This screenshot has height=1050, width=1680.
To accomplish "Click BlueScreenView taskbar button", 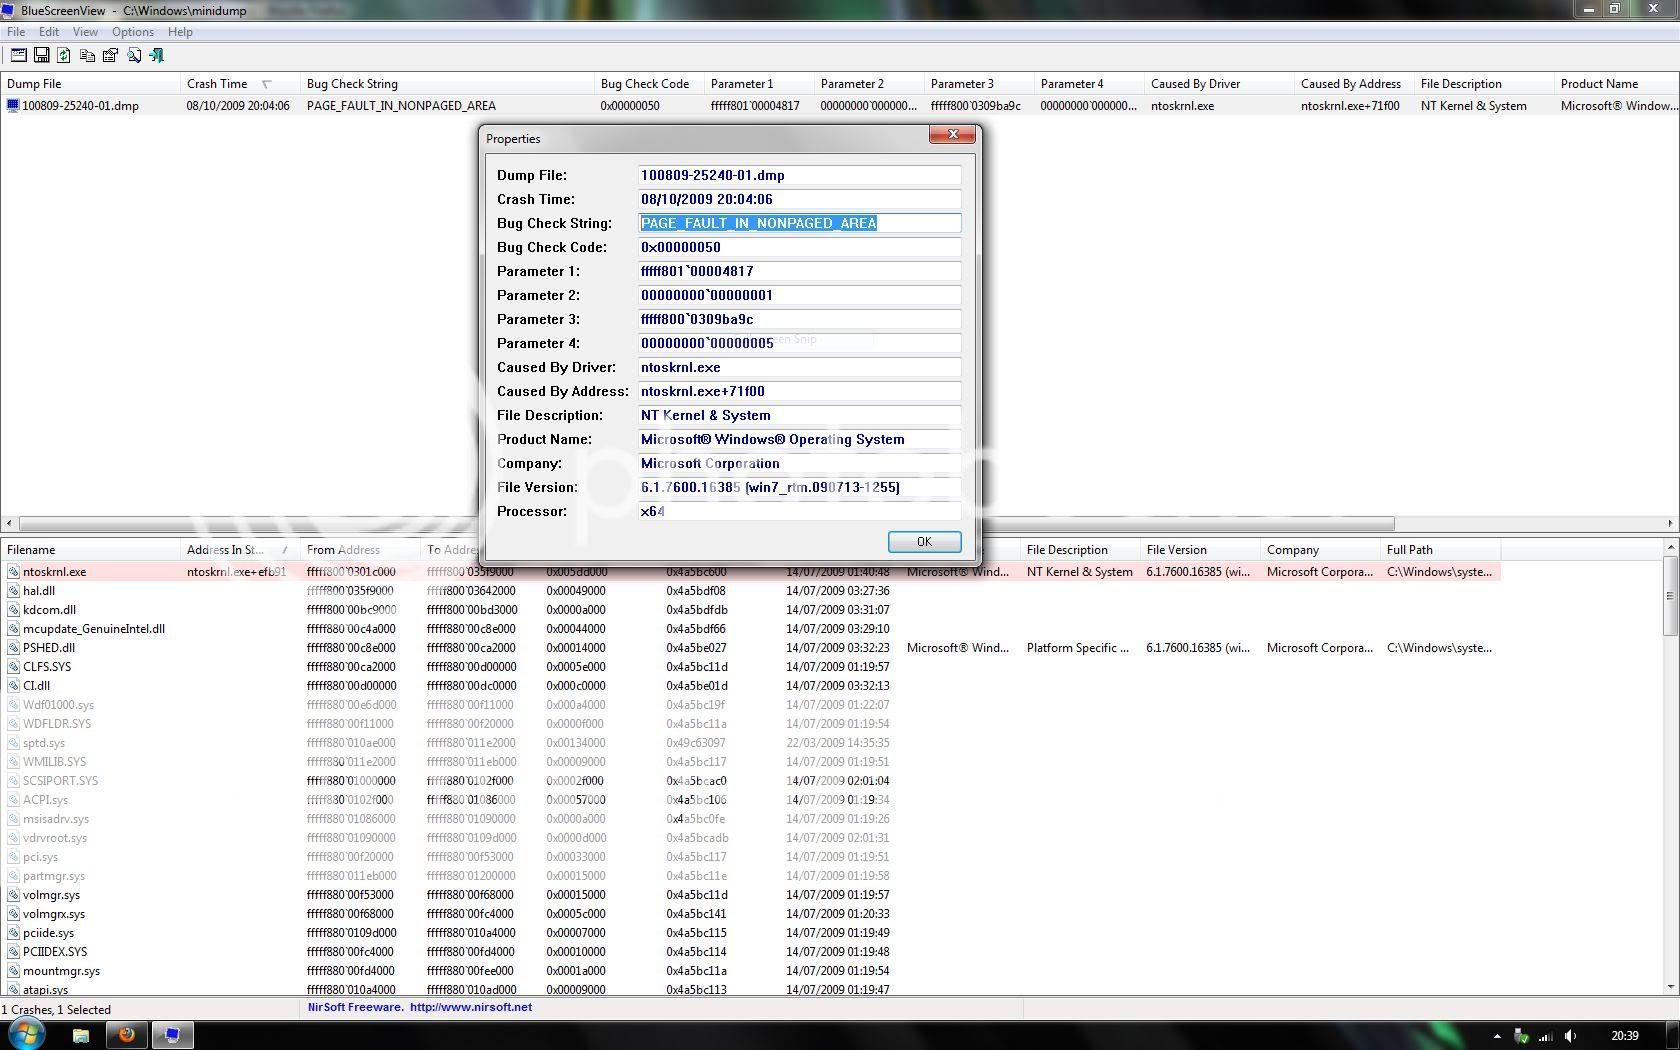I will [172, 1035].
